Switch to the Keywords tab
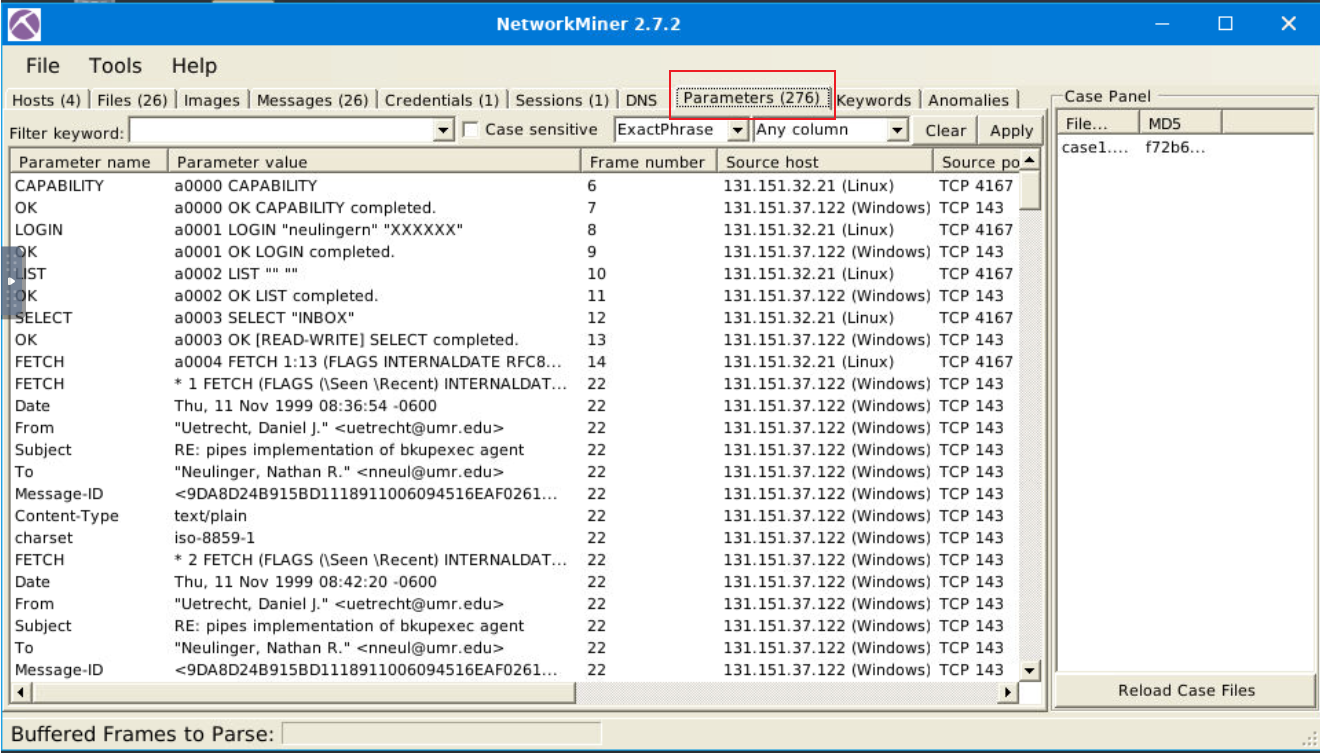Viewport: 1320px width, 753px height. pyautogui.click(x=873, y=100)
